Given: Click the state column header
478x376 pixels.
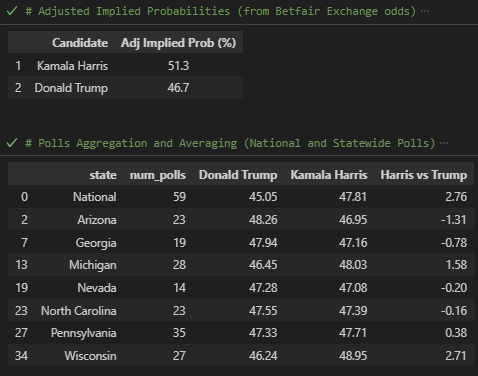Looking at the screenshot, I should pos(103,175).
